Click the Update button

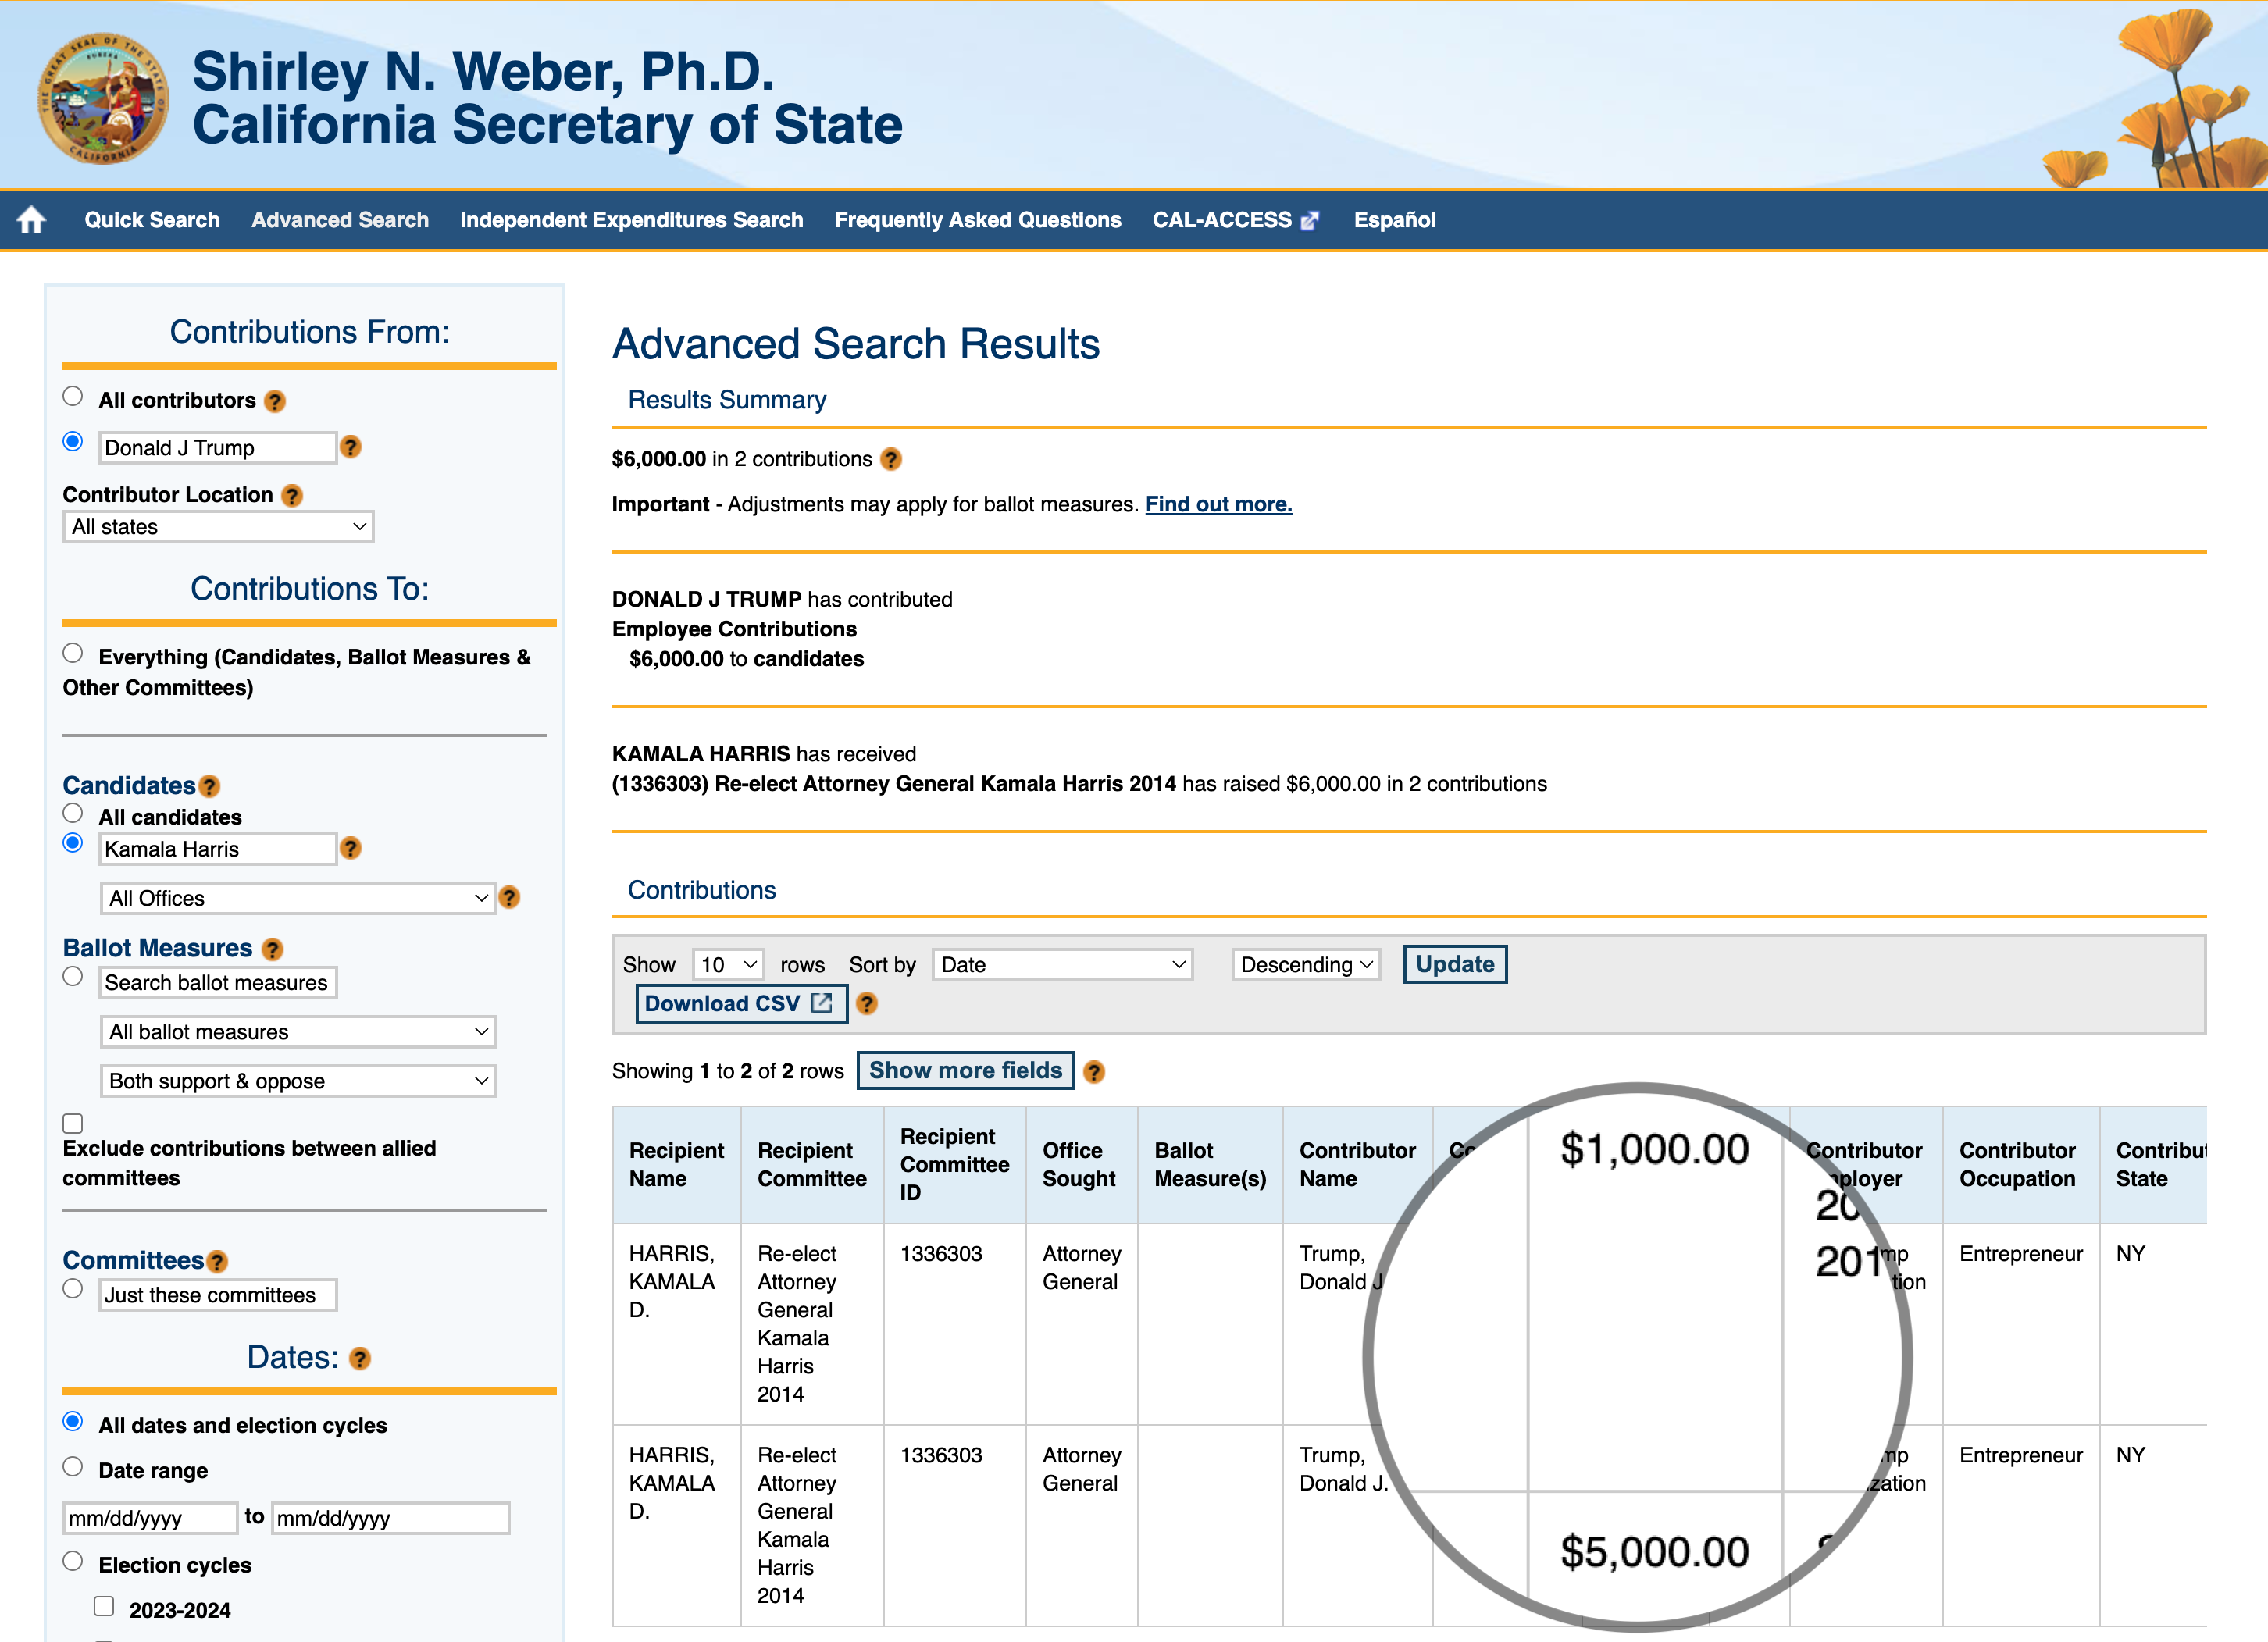click(1455, 964)
